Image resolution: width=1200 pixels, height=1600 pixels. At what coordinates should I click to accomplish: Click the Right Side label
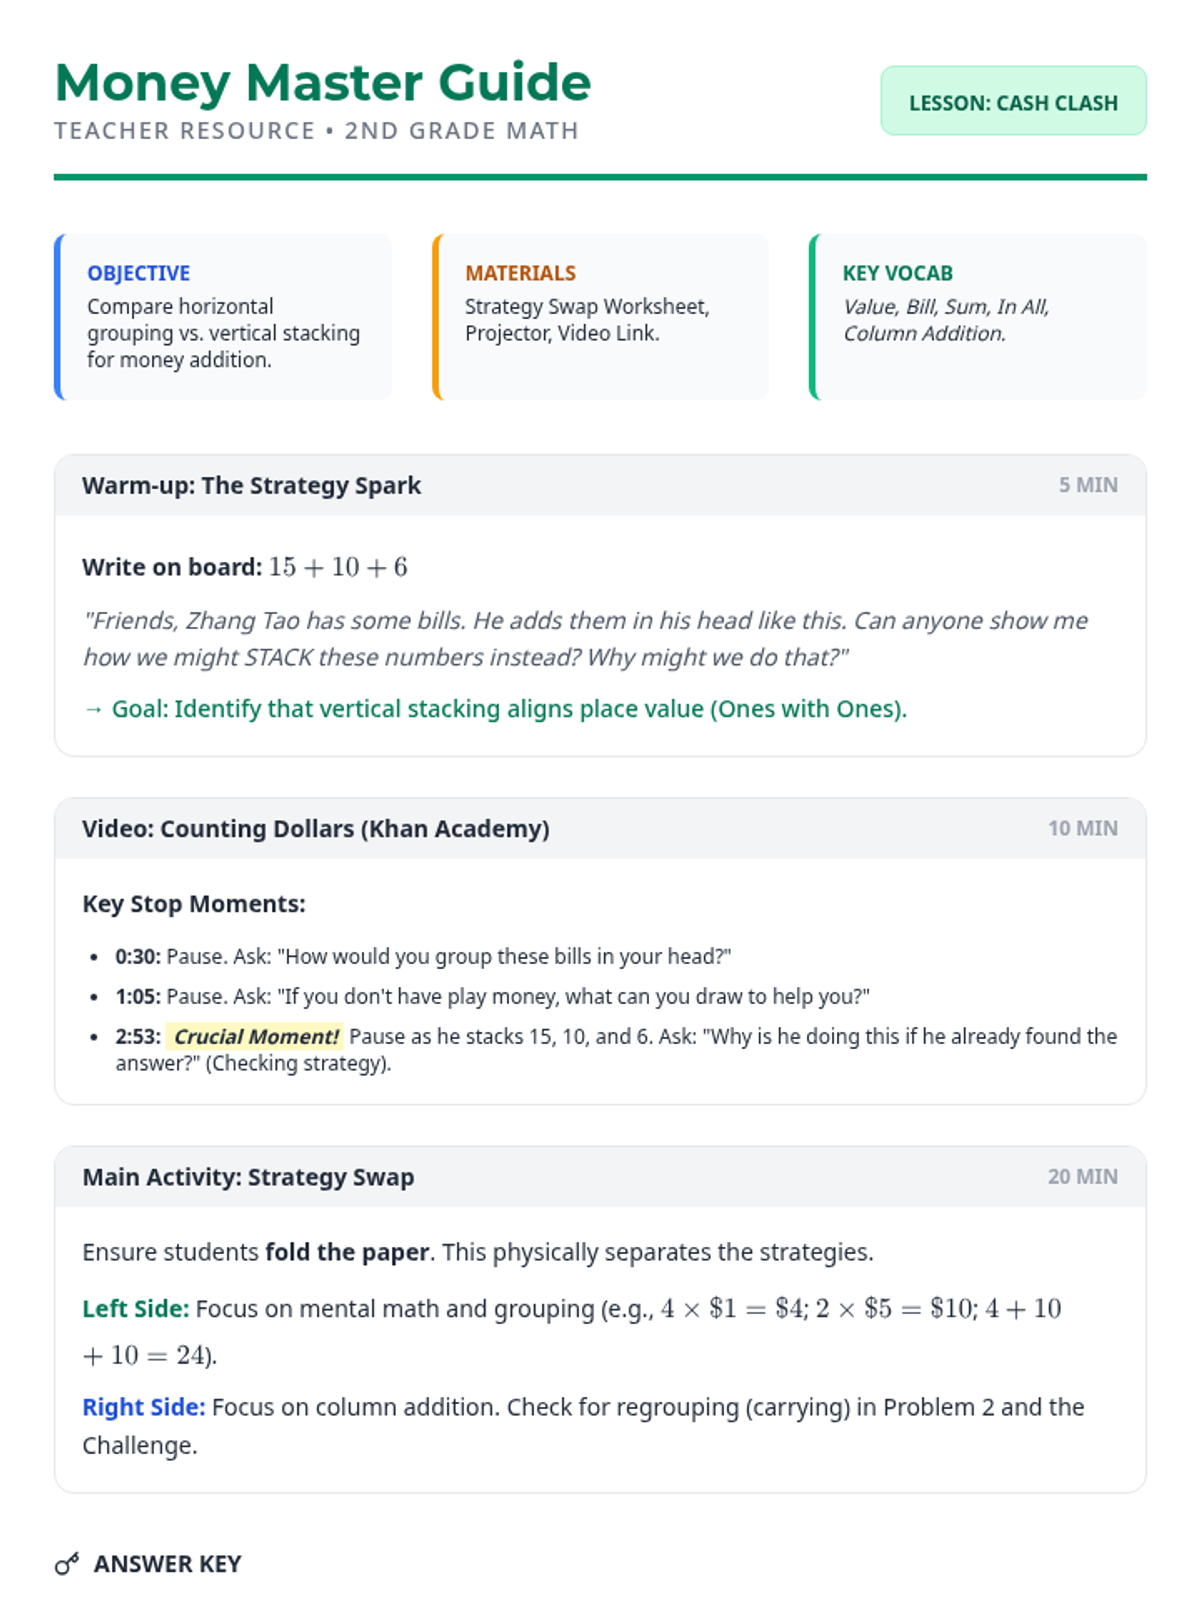143,1408
